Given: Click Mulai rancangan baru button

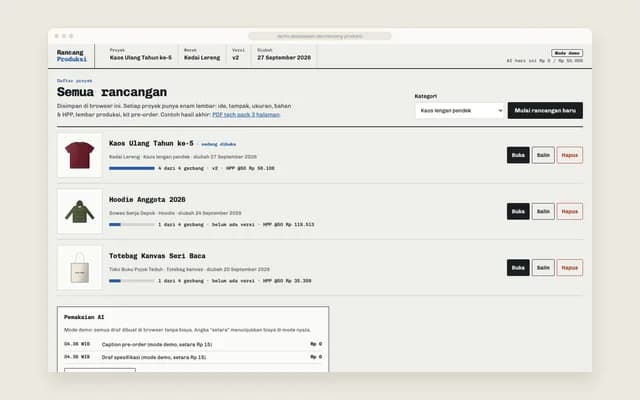Looking at the screenshot, I should coord(545,111).
